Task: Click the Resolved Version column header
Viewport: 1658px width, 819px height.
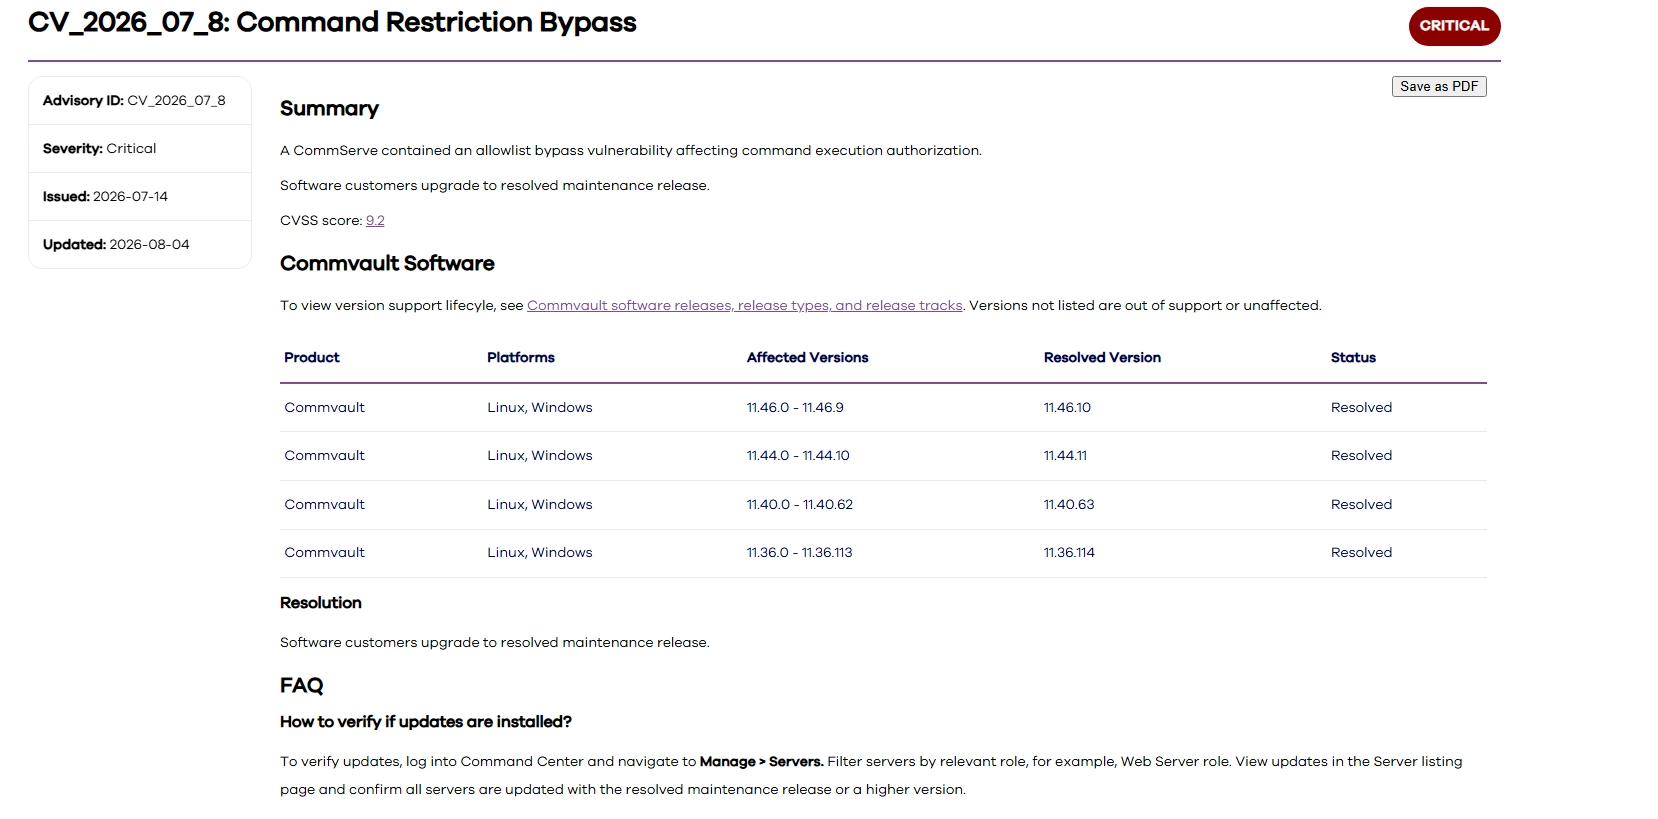Action: pos(1102,358)
